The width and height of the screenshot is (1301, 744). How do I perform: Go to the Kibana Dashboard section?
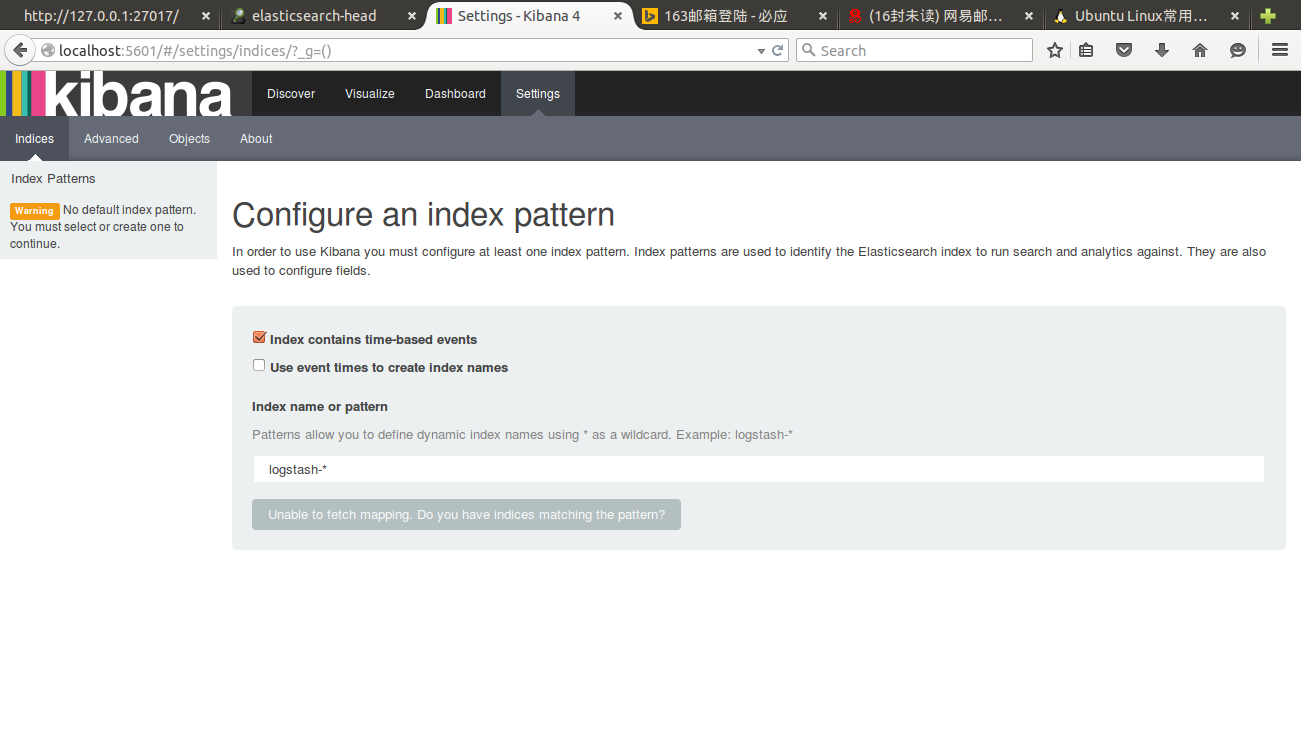[455, 94]
